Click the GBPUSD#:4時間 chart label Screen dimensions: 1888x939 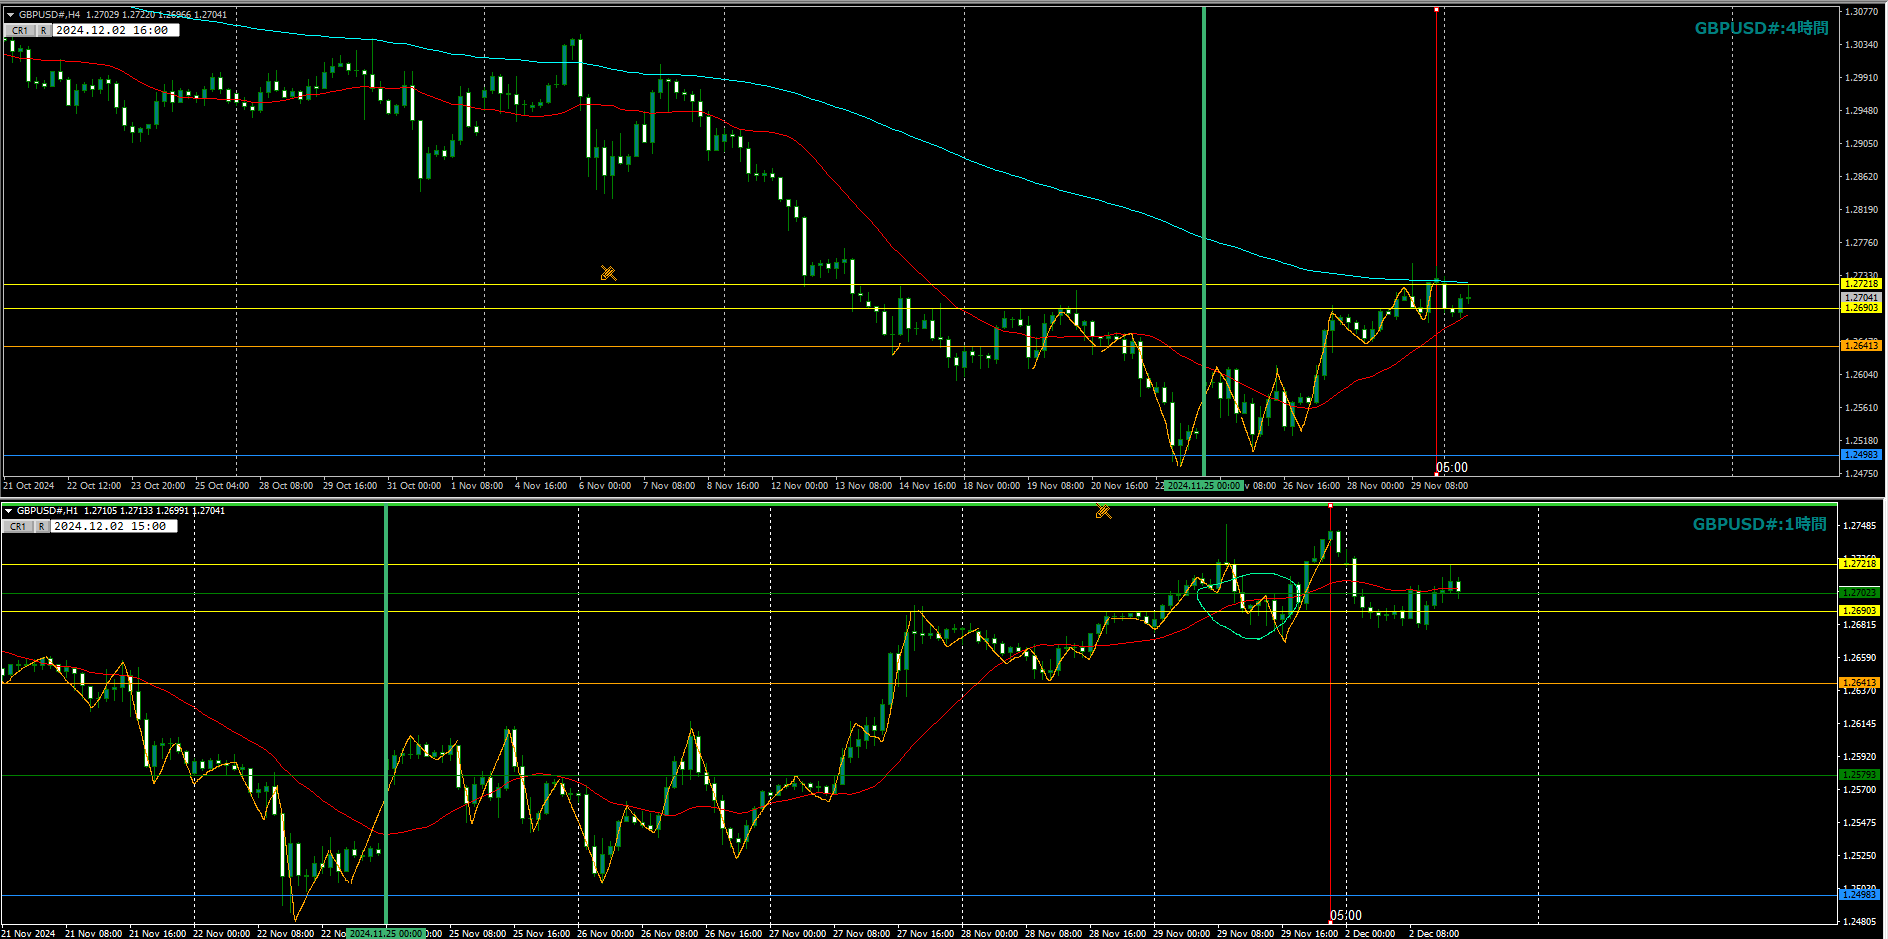(x=1761, y=28)
